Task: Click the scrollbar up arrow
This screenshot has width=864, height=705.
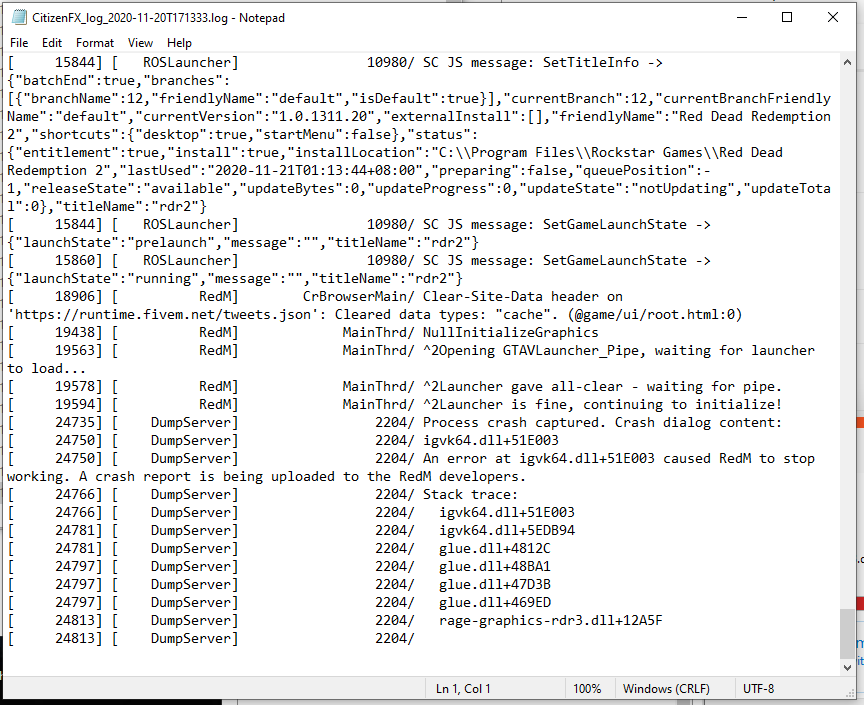Action: (x=847, y=62)
